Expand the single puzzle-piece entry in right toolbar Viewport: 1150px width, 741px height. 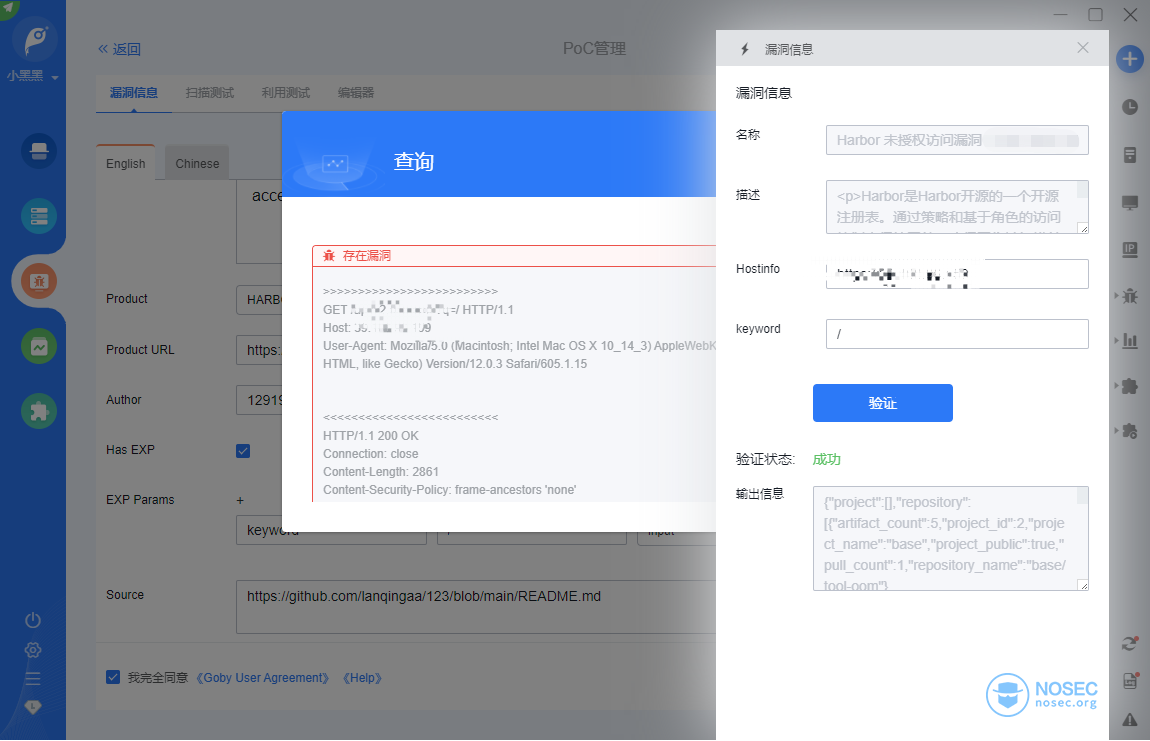[x=1128, y=386]
